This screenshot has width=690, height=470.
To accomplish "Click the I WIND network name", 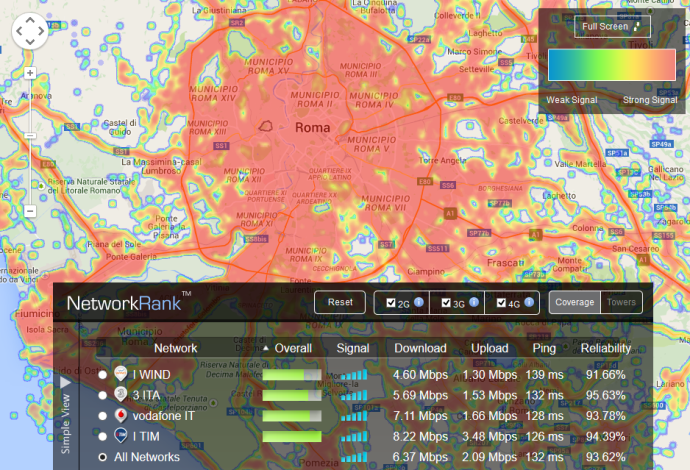I will 151,375.
